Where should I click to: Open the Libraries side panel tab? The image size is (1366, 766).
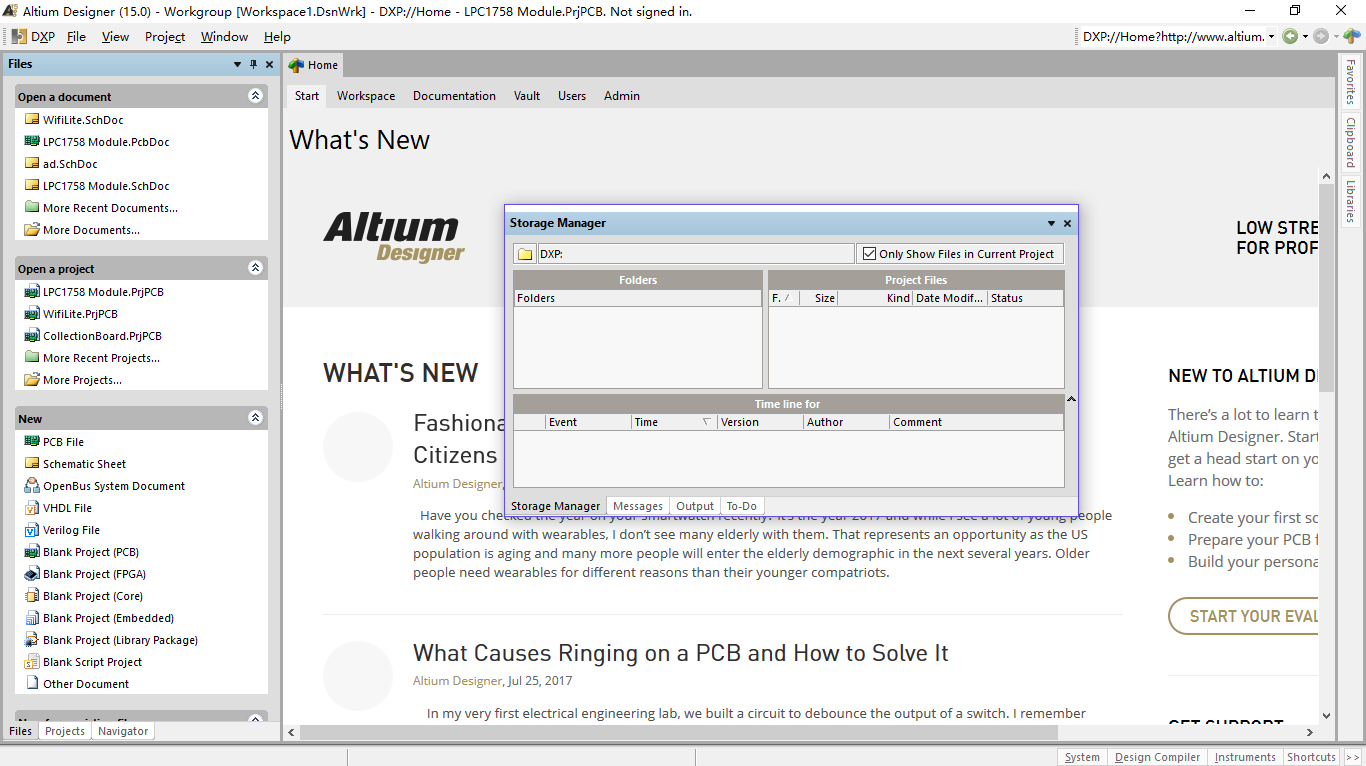(x=1350, y=201)
